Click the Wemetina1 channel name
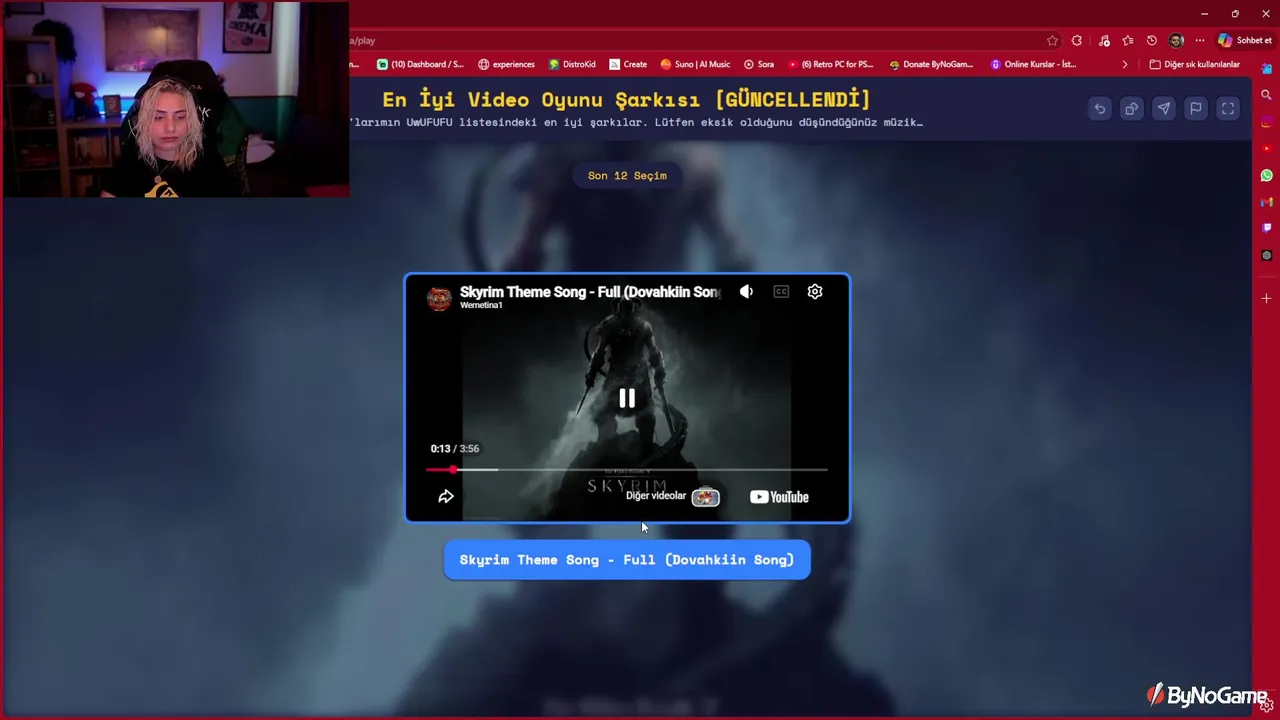Image resolution: width=1280 pixels, height=720 pixels. click(x=481, y=305)
